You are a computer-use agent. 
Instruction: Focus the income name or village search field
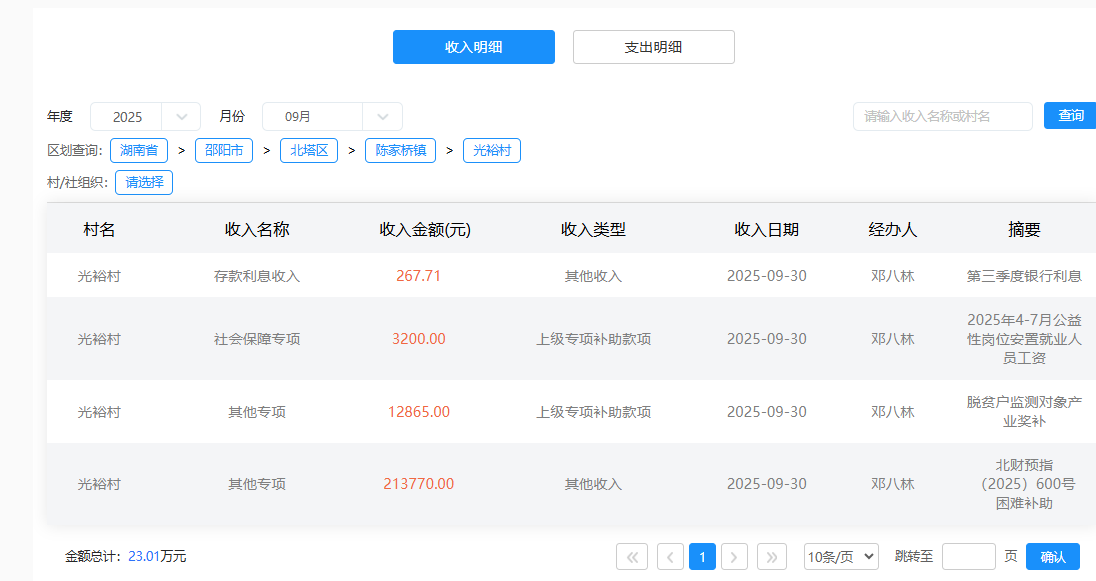click(x=942, y=116)
